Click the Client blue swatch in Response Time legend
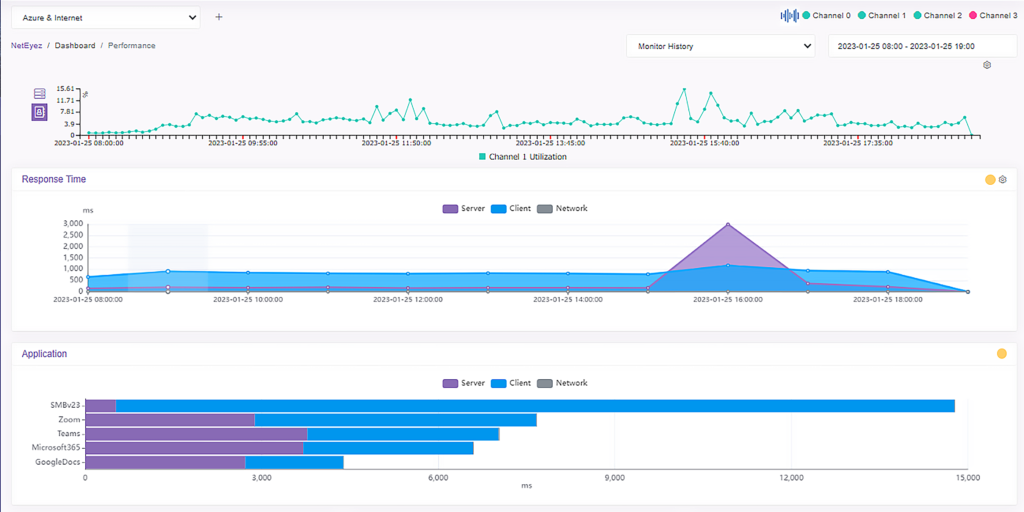Screen dimensions: 1024x512 click(498, 209)
